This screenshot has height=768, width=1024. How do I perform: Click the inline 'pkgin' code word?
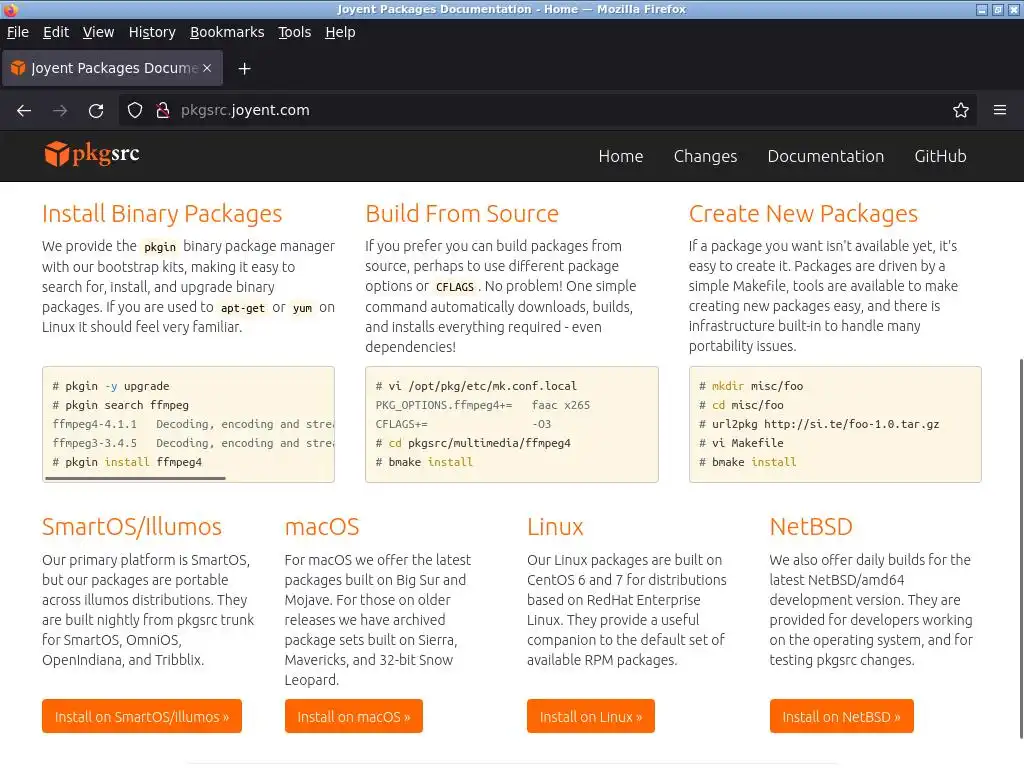[x=160, y=247]
